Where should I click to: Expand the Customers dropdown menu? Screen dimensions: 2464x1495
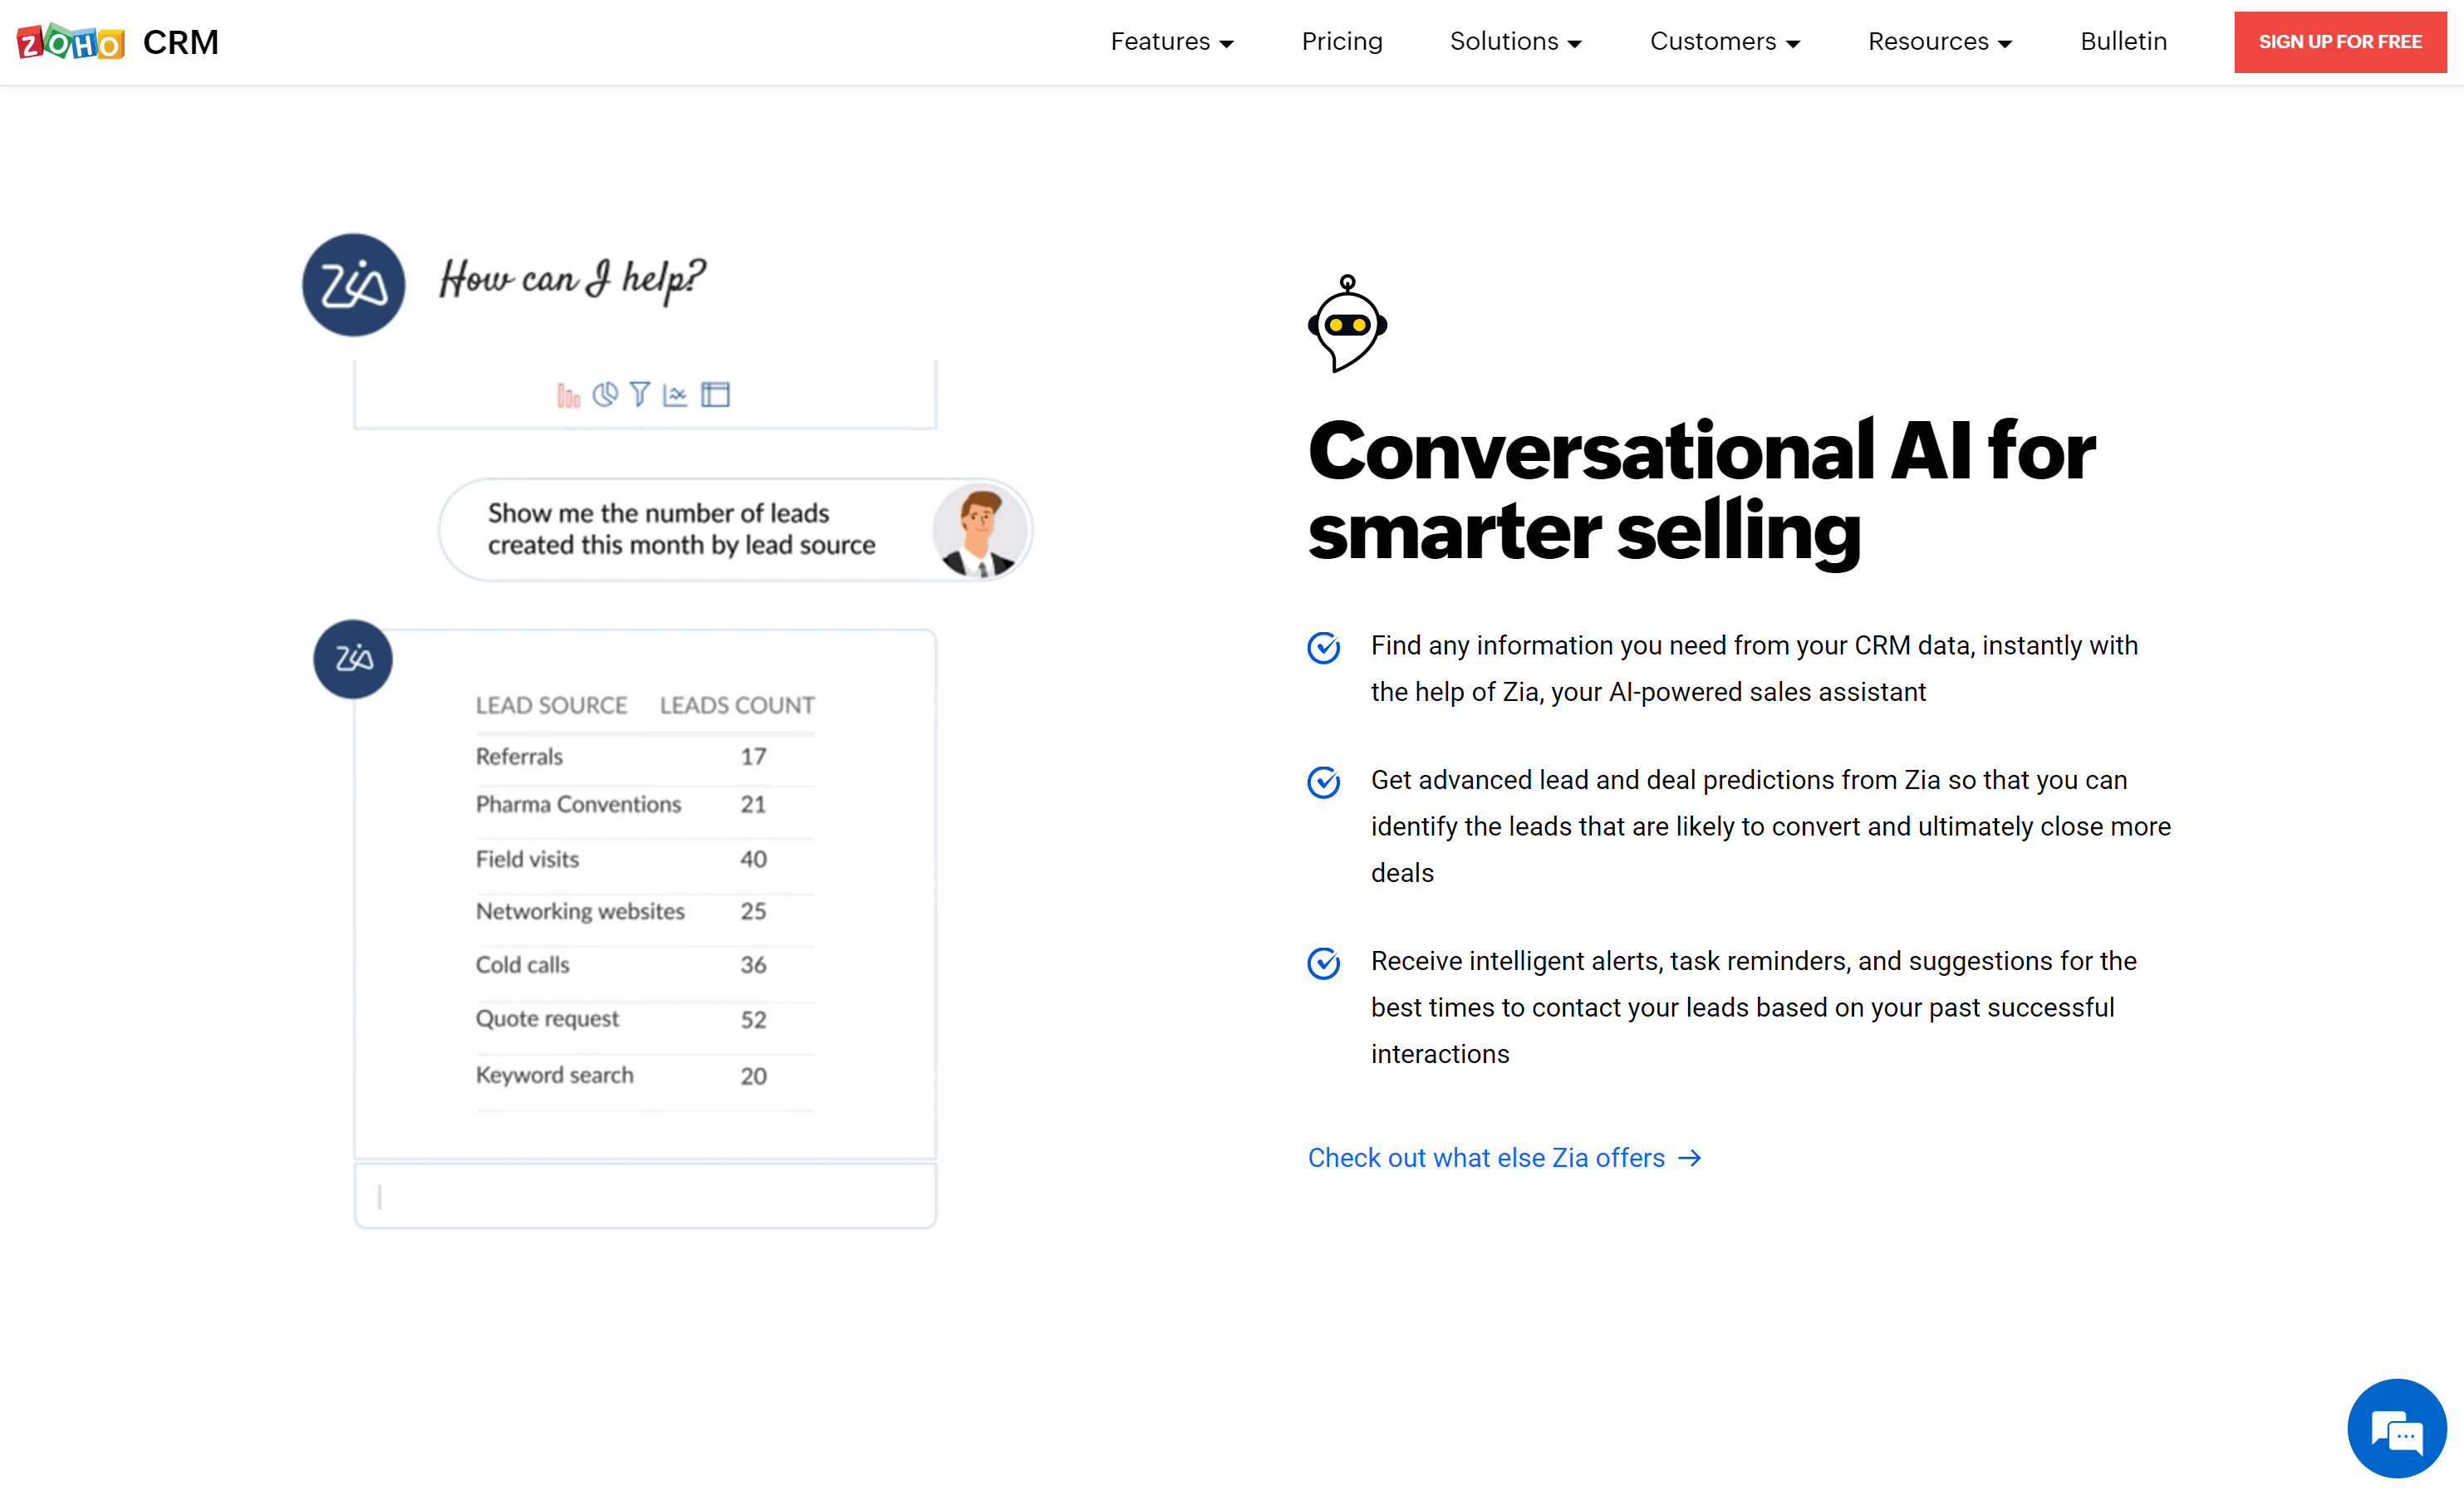[1725, 42]
